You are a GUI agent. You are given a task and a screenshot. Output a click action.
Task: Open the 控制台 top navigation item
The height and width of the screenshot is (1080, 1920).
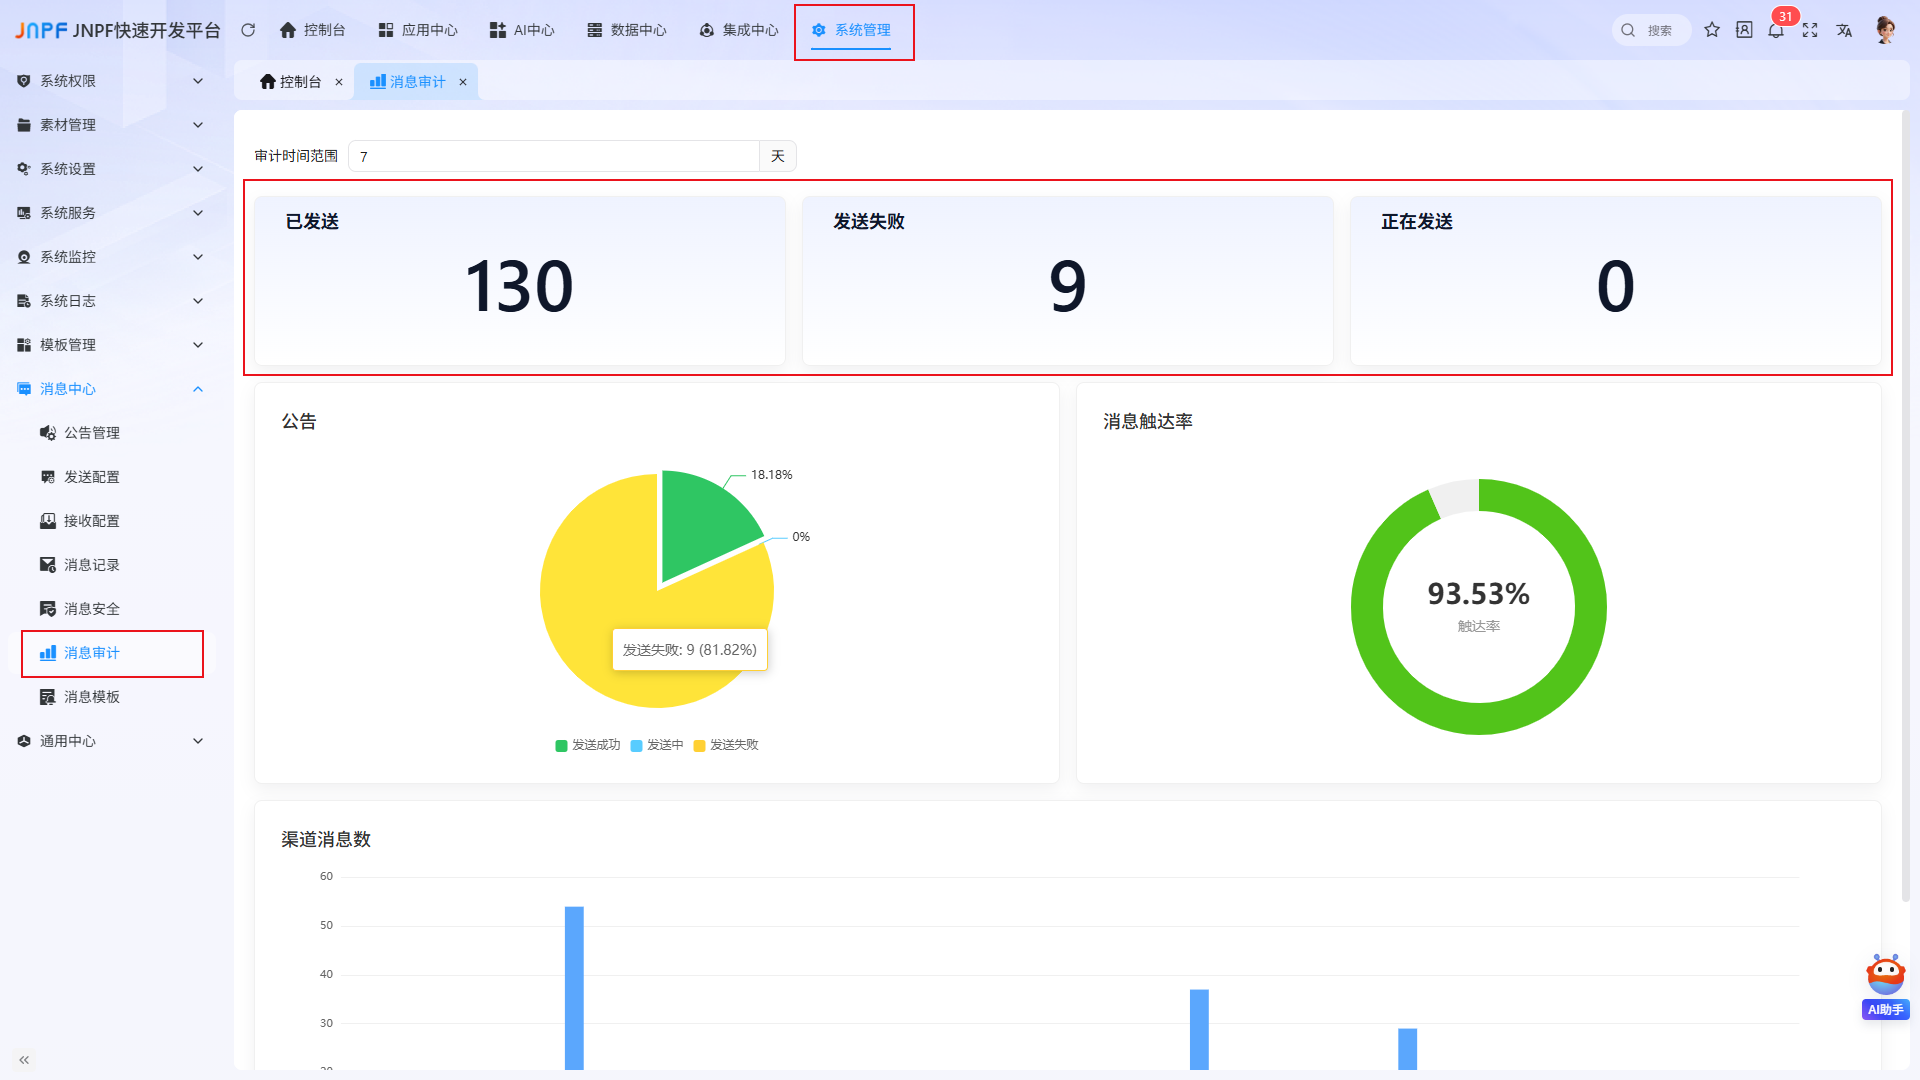[312, 30]
